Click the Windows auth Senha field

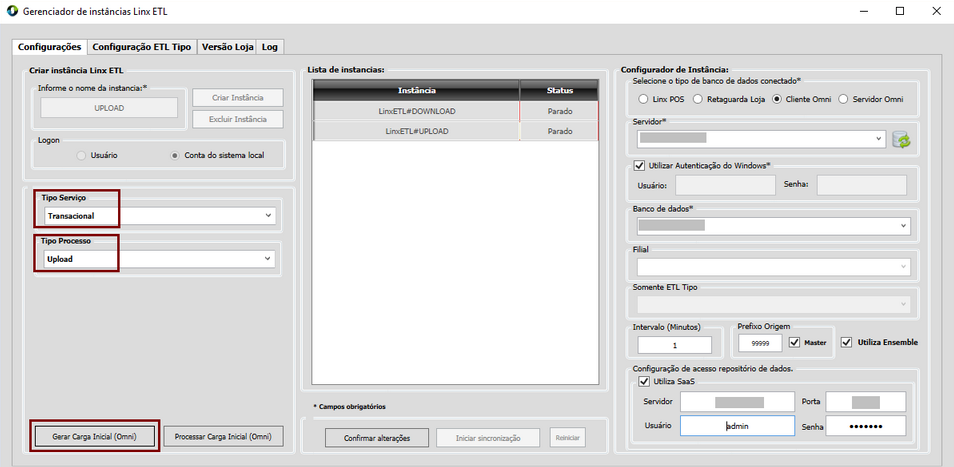point(862,185)
